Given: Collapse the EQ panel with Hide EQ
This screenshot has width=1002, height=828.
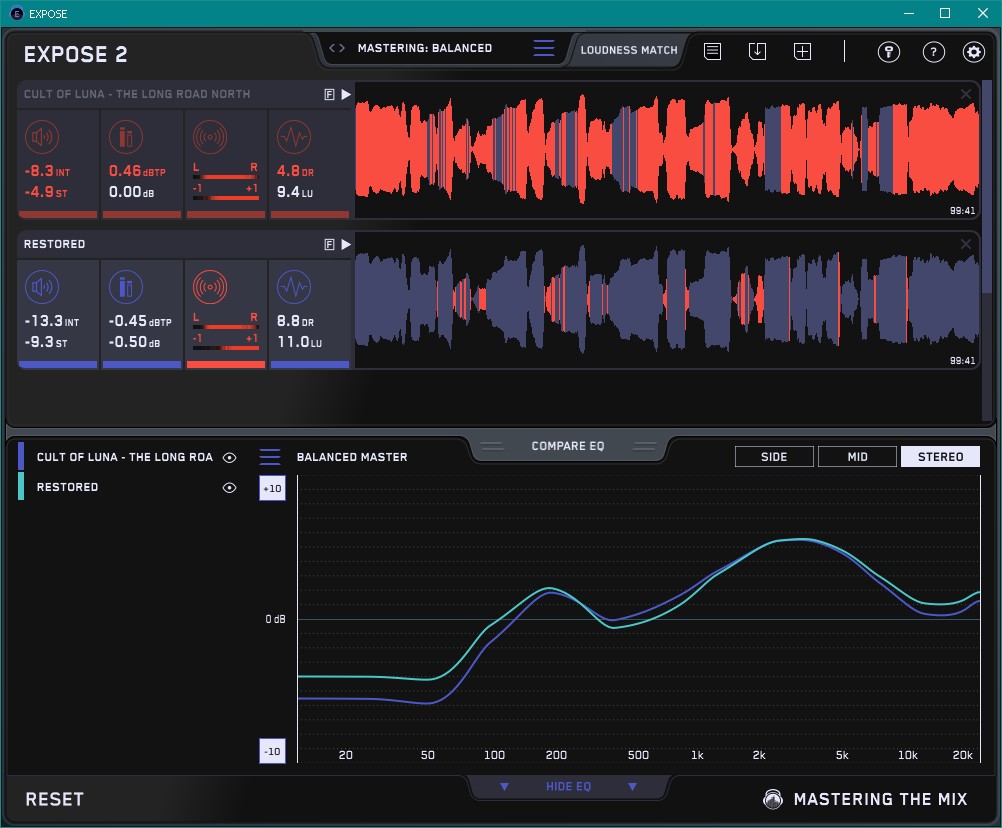Looking at the screenshot, I should coord(568,787).
